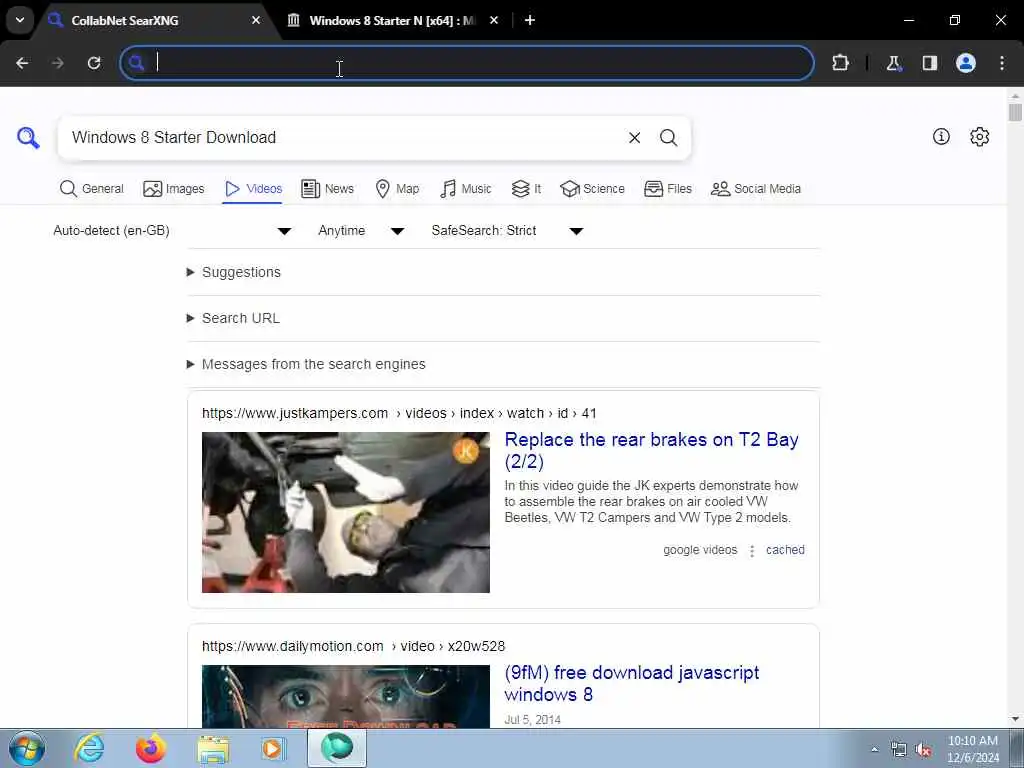Launch Internet Explorer from the taskbar
The image size is (1024, 768).
pos(89,748)
